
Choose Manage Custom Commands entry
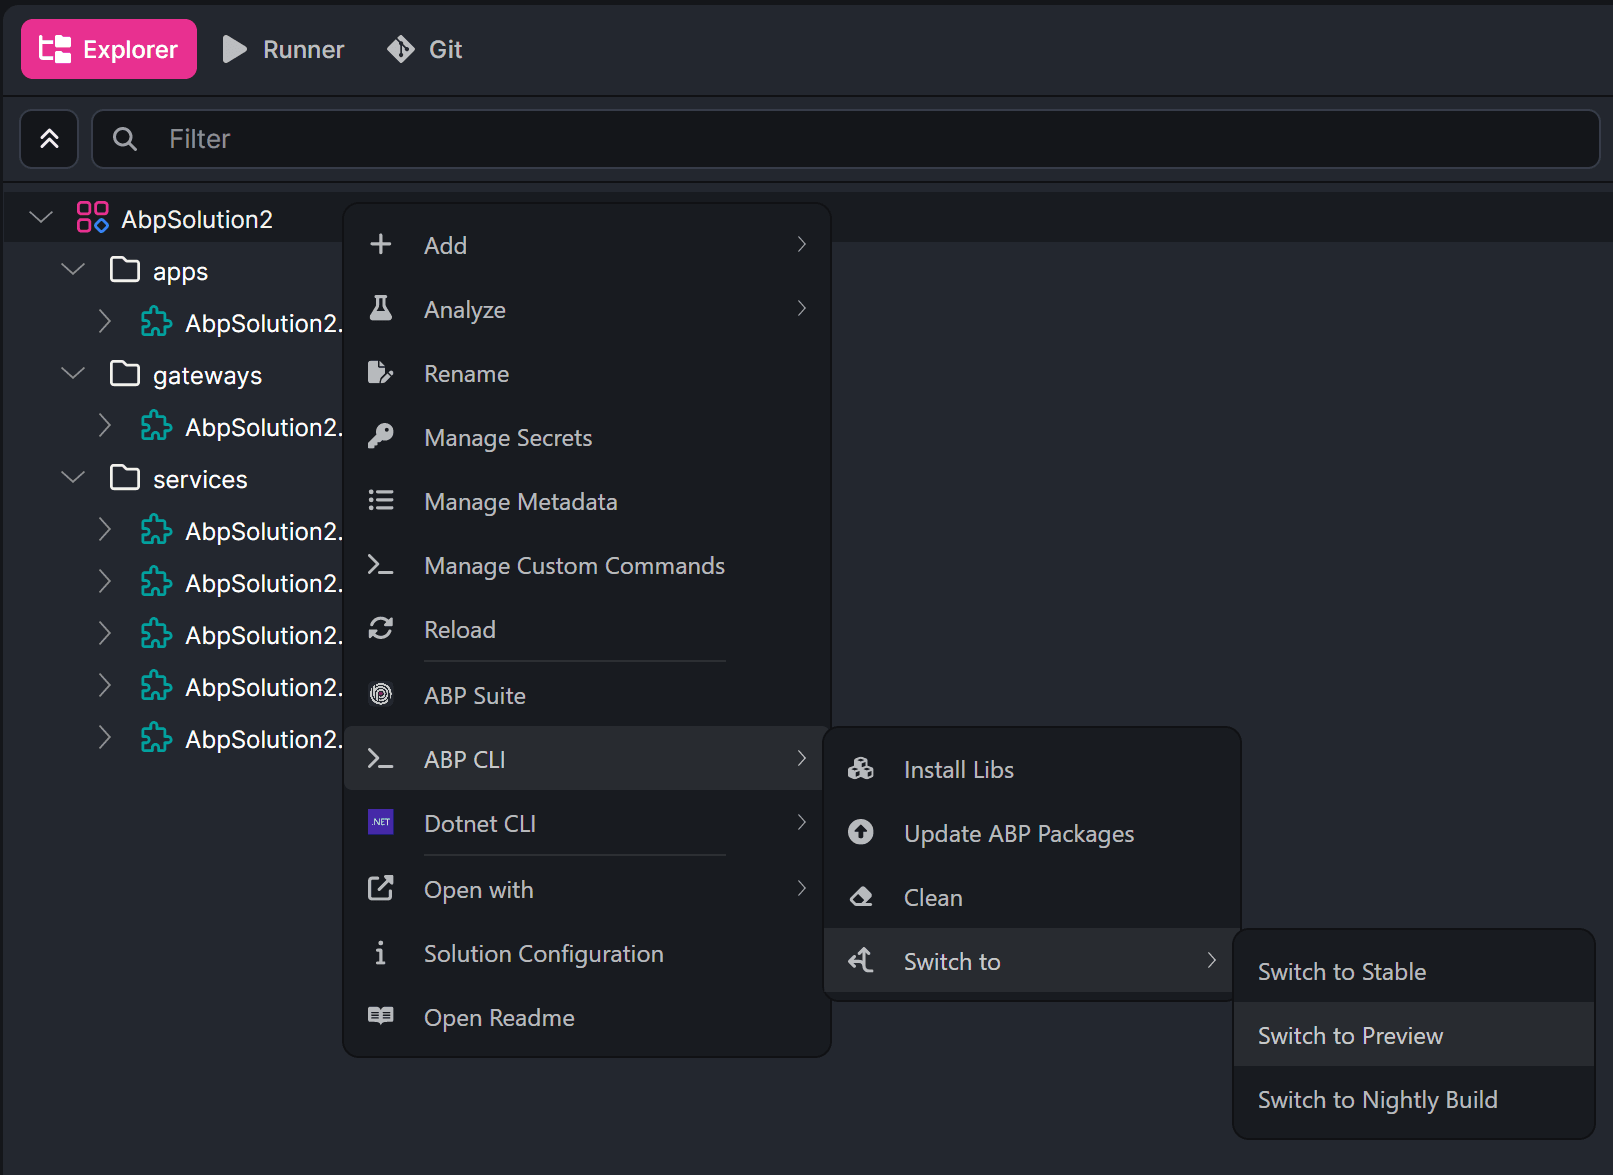click(587, 565)
